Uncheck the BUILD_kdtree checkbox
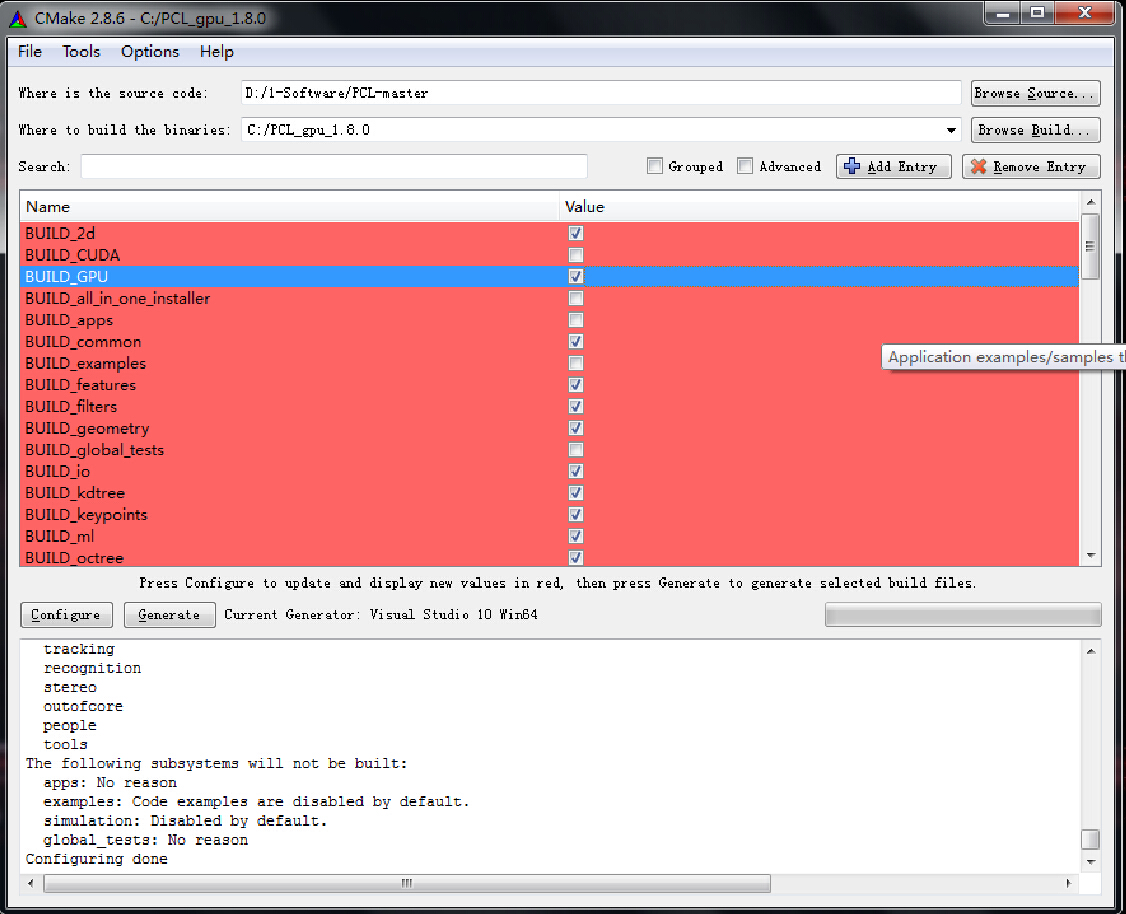 click(576, 493)
